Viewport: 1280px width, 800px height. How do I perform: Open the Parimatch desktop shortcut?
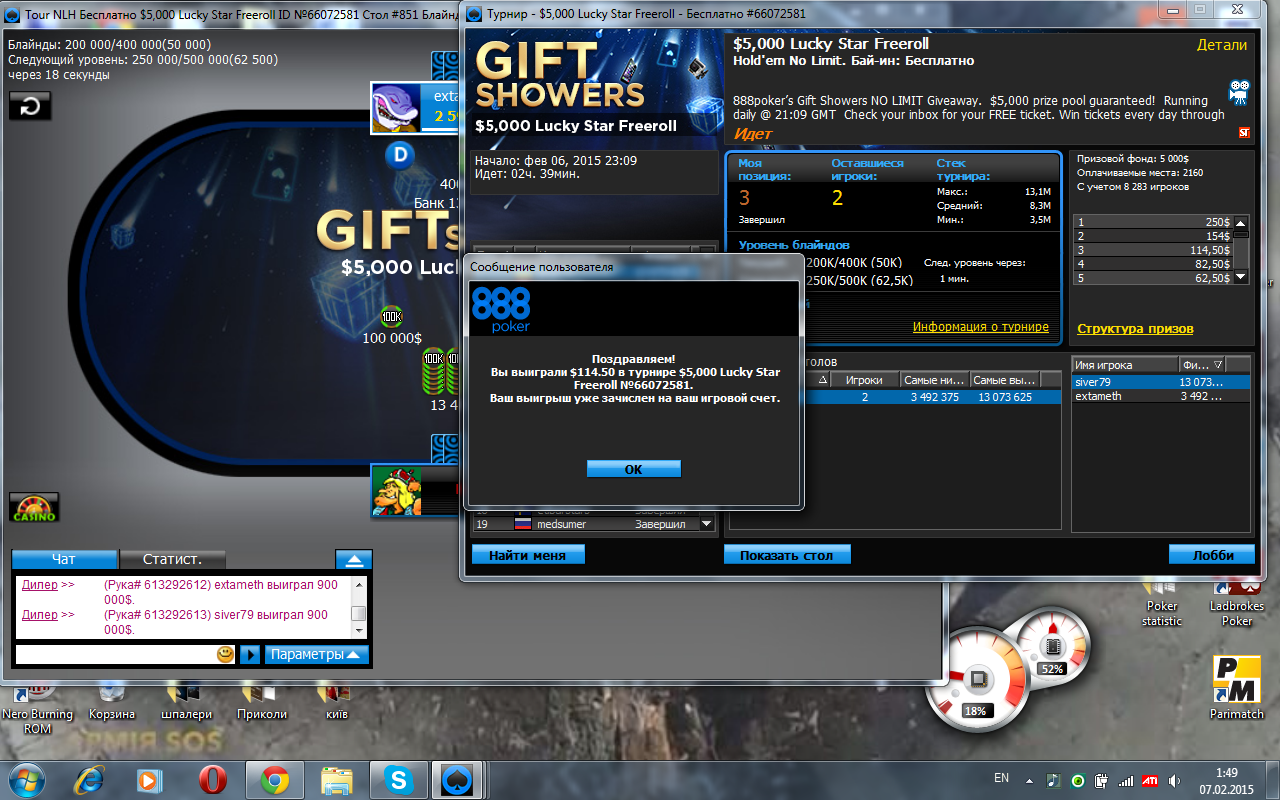[1237, 688]
